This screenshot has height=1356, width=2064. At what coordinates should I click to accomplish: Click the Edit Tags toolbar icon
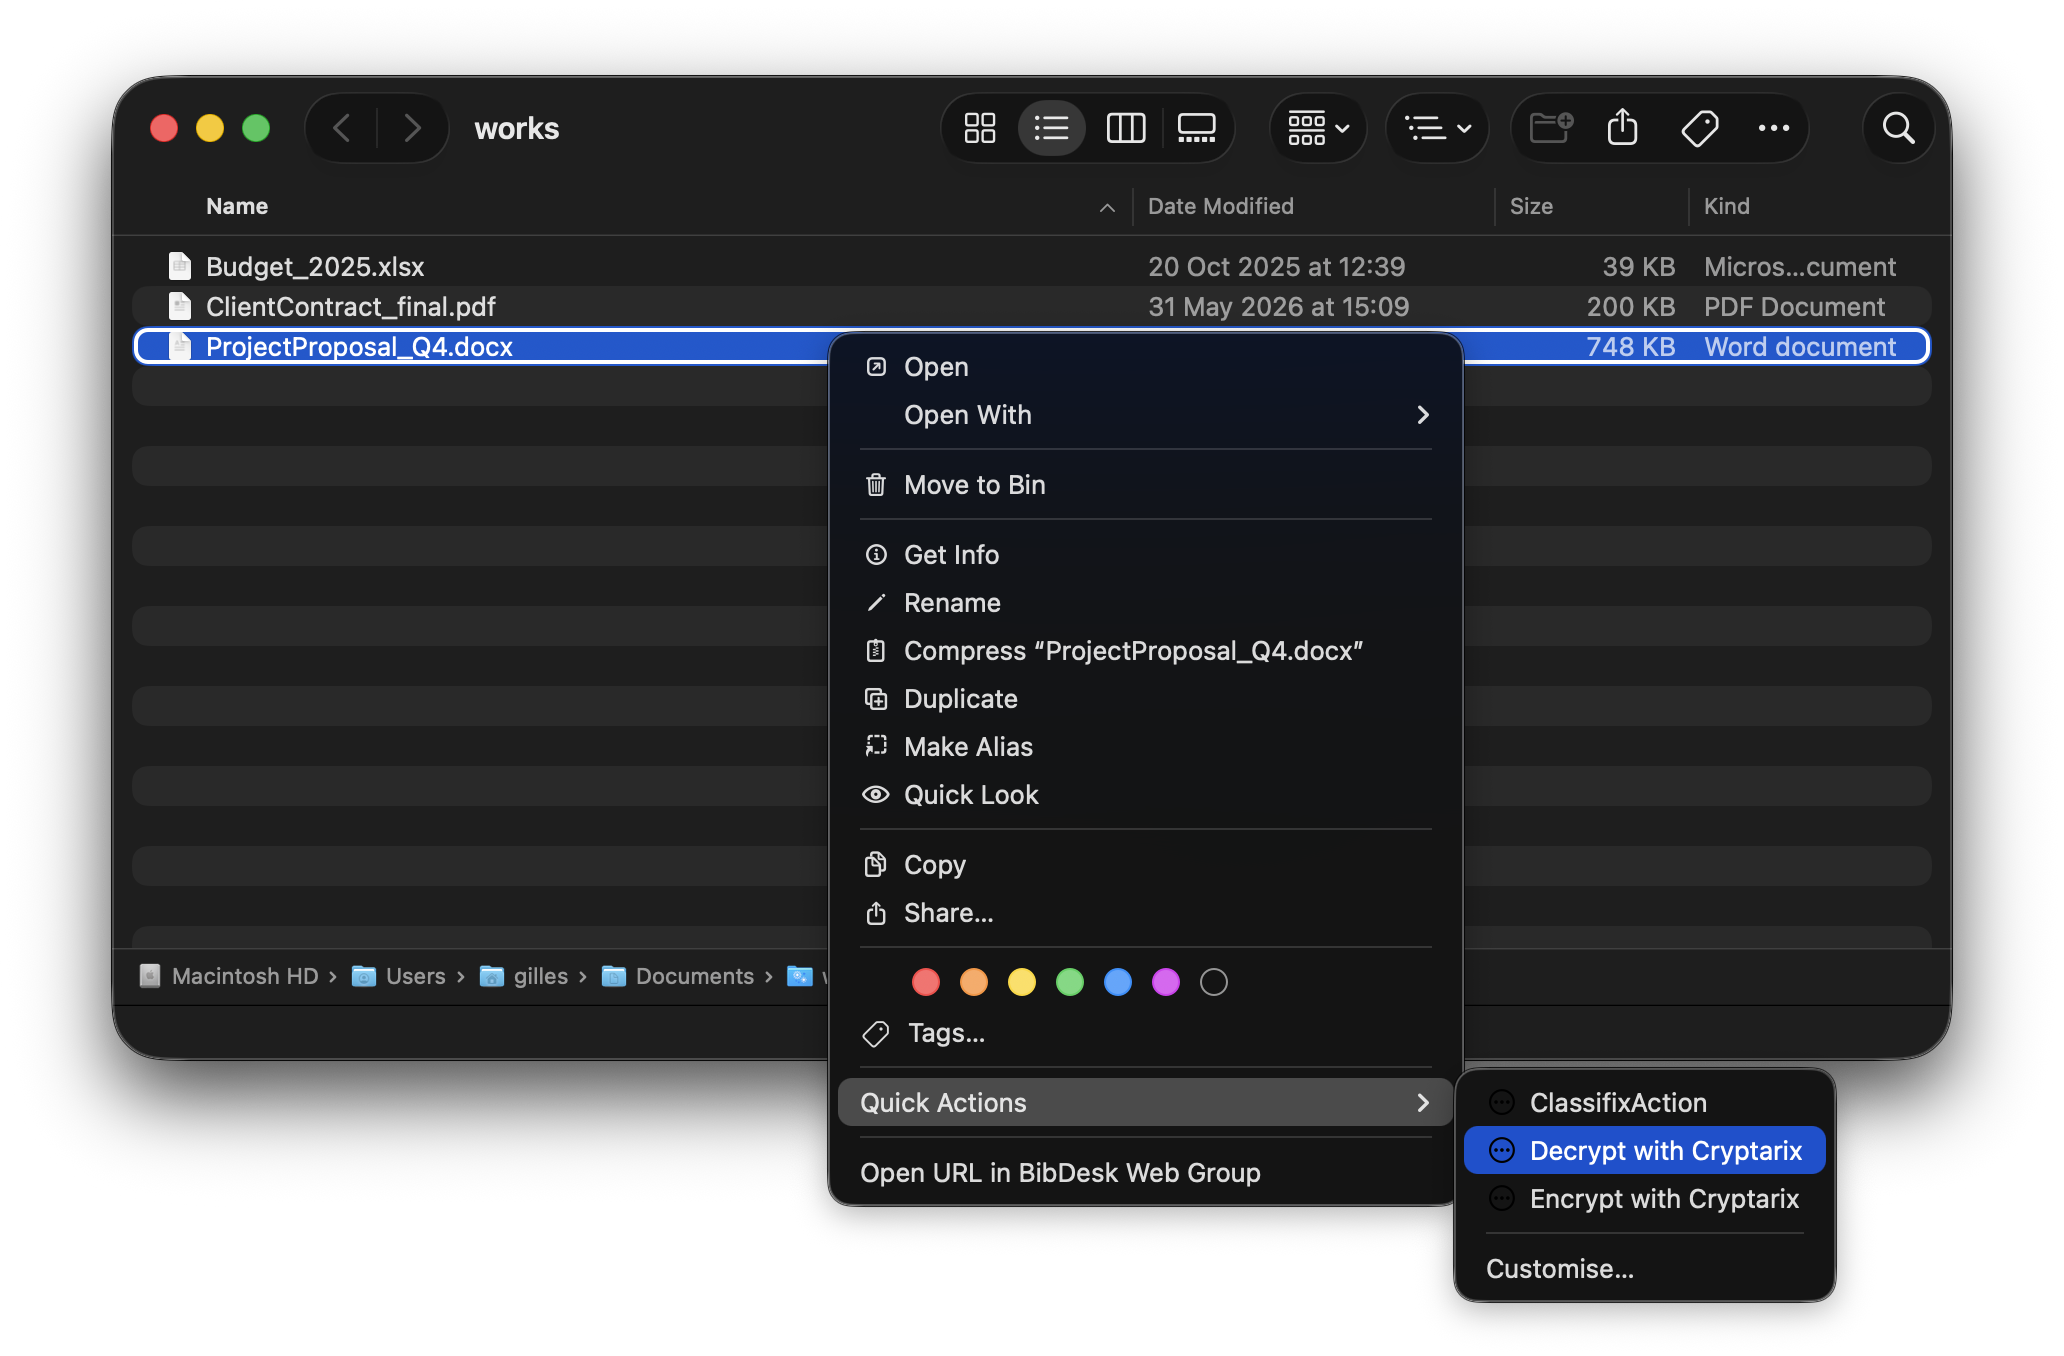[x=1699, y=128]
